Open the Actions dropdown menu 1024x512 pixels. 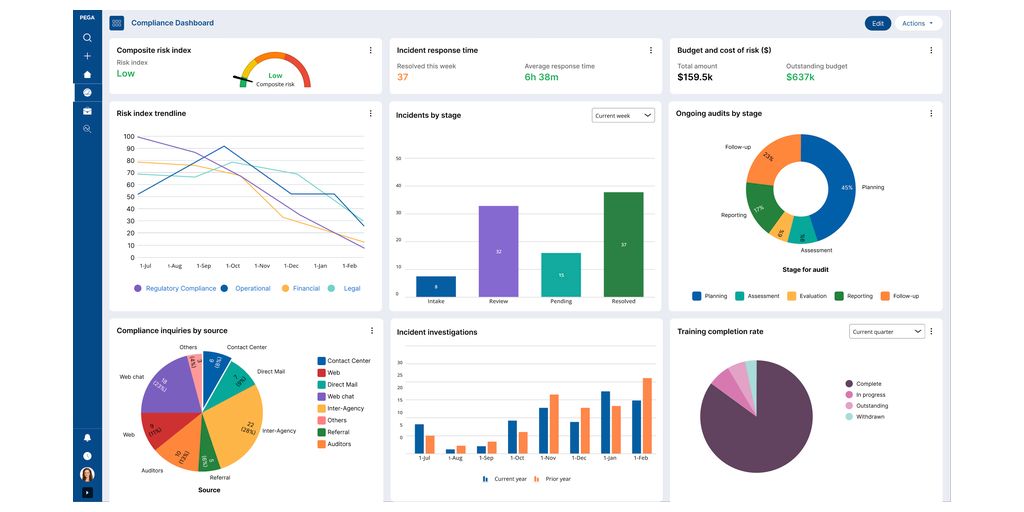pos(918,24)
